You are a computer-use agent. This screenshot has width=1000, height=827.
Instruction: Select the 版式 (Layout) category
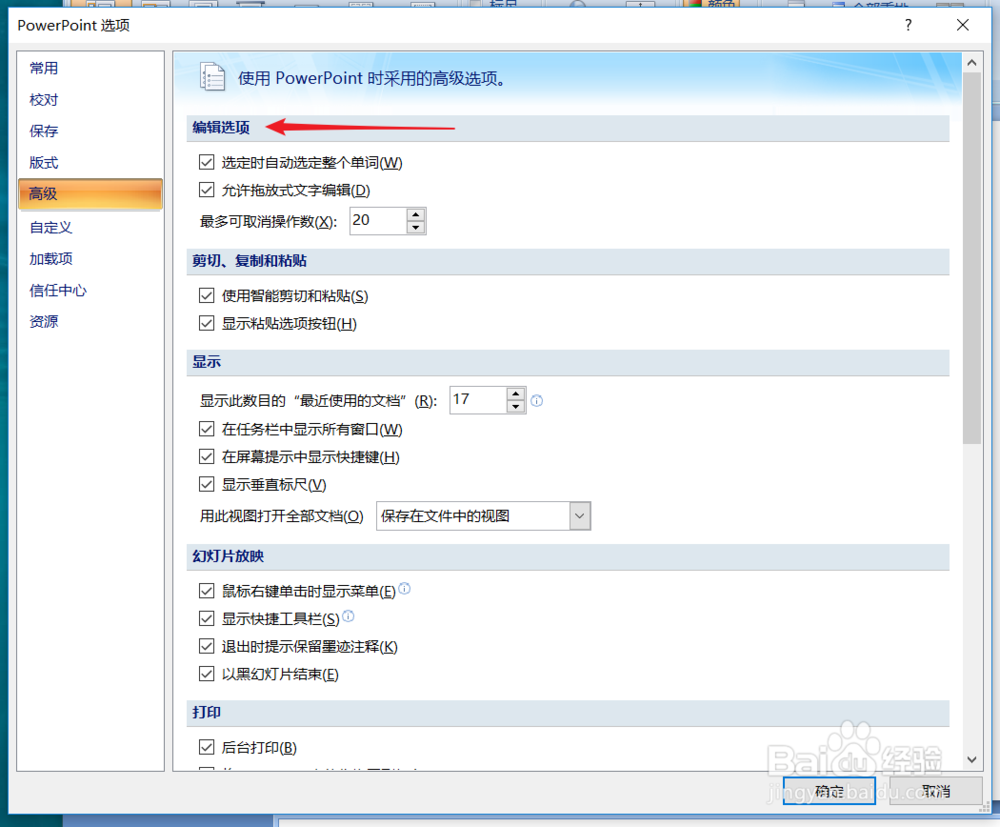tap(90, 163)
